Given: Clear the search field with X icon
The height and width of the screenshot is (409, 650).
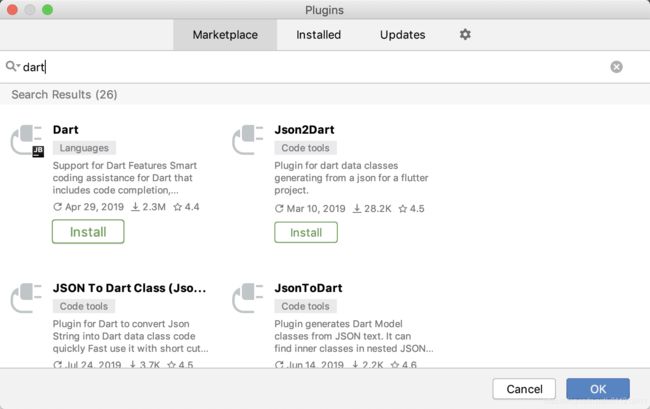Looking at the screenshot, I should 616,67.
